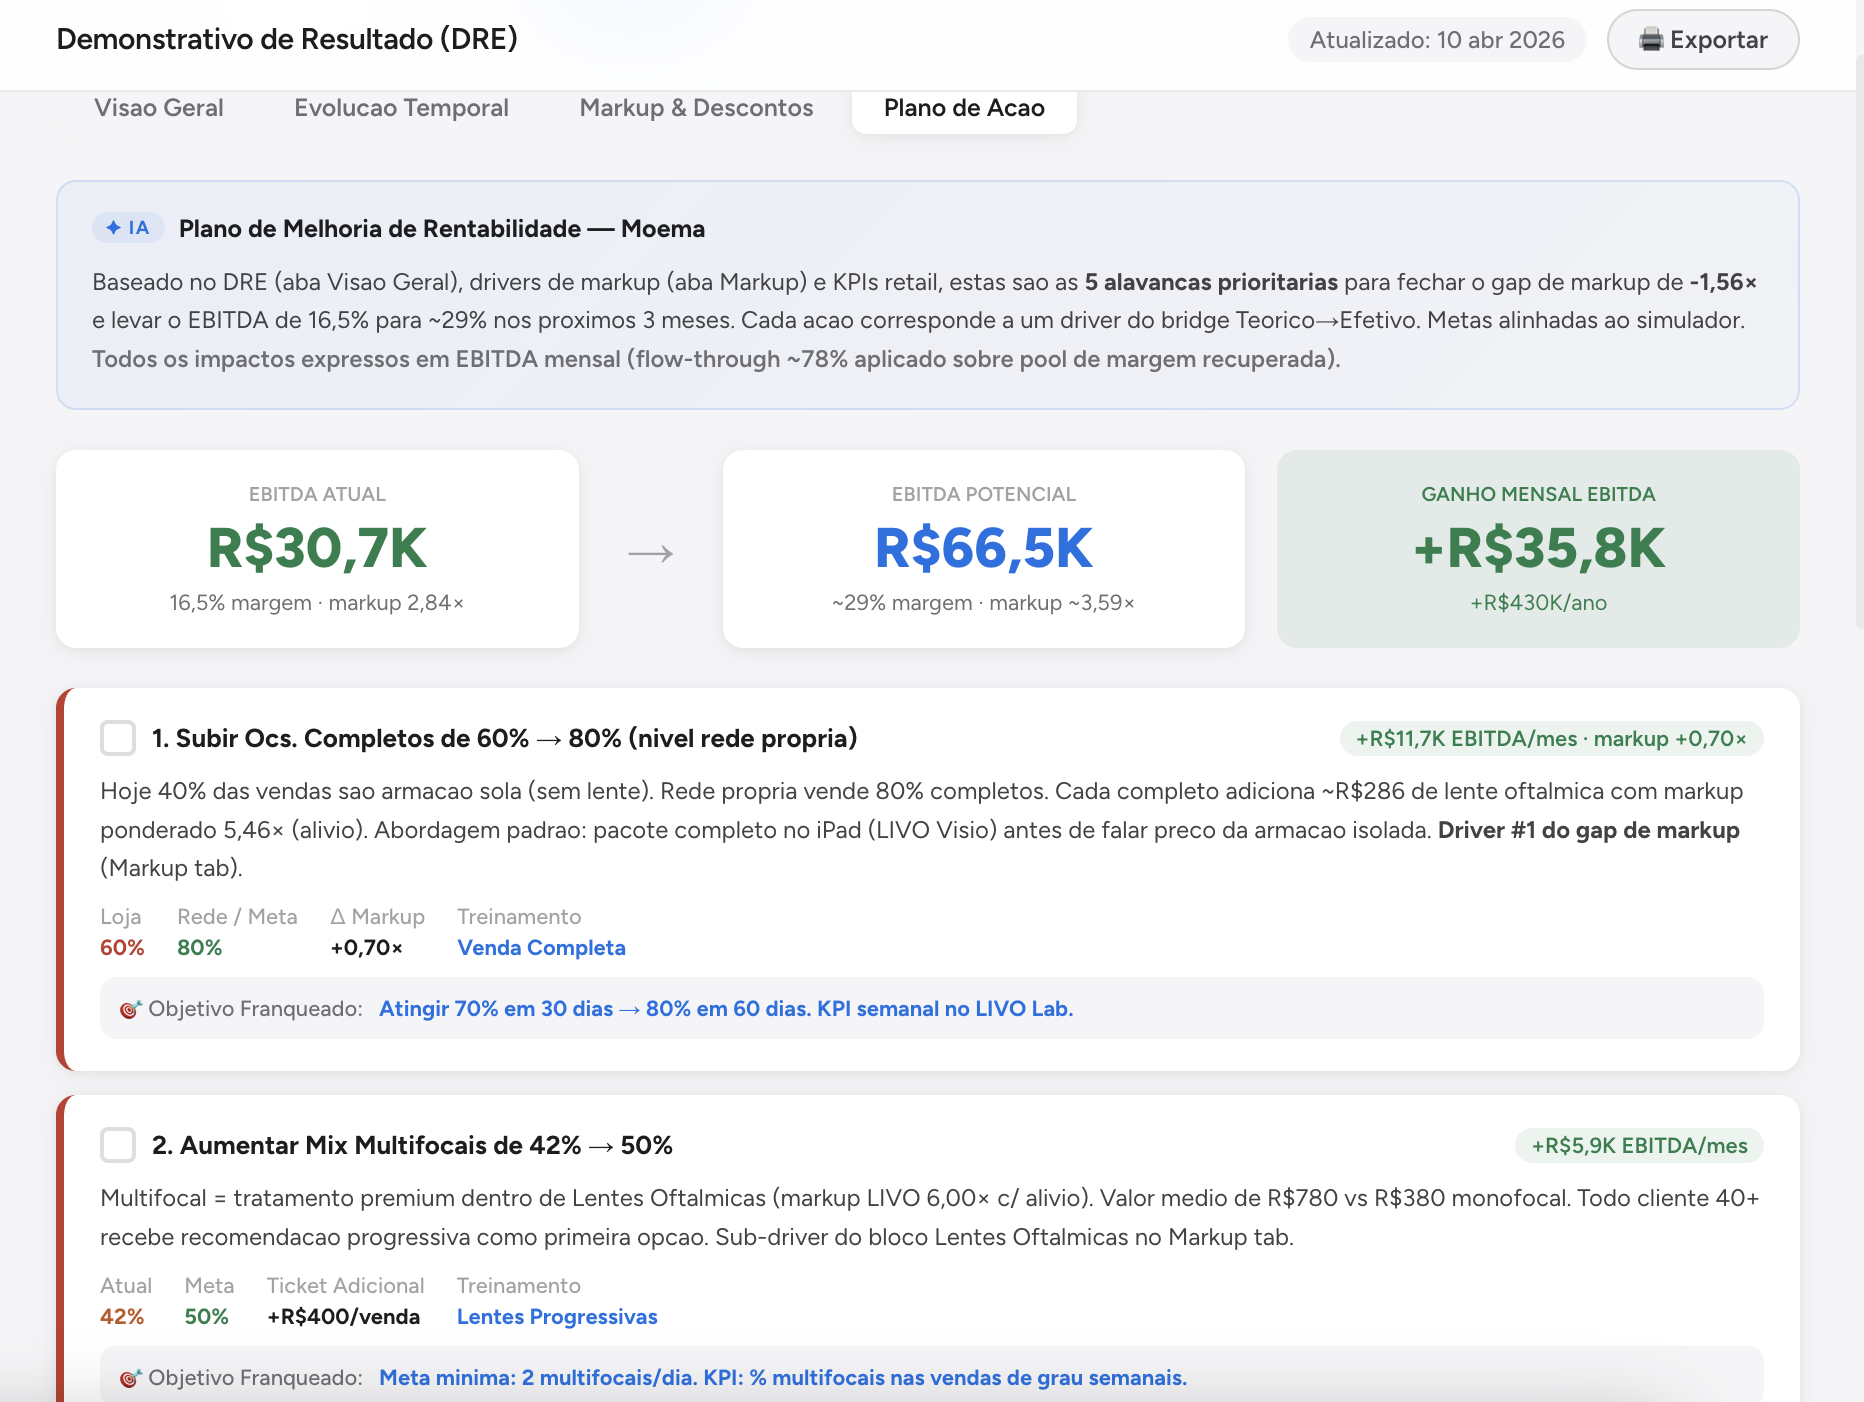Click the EBITDA Atual R$30,7K value
1864x1402 pixels.
tap(317, 548)
